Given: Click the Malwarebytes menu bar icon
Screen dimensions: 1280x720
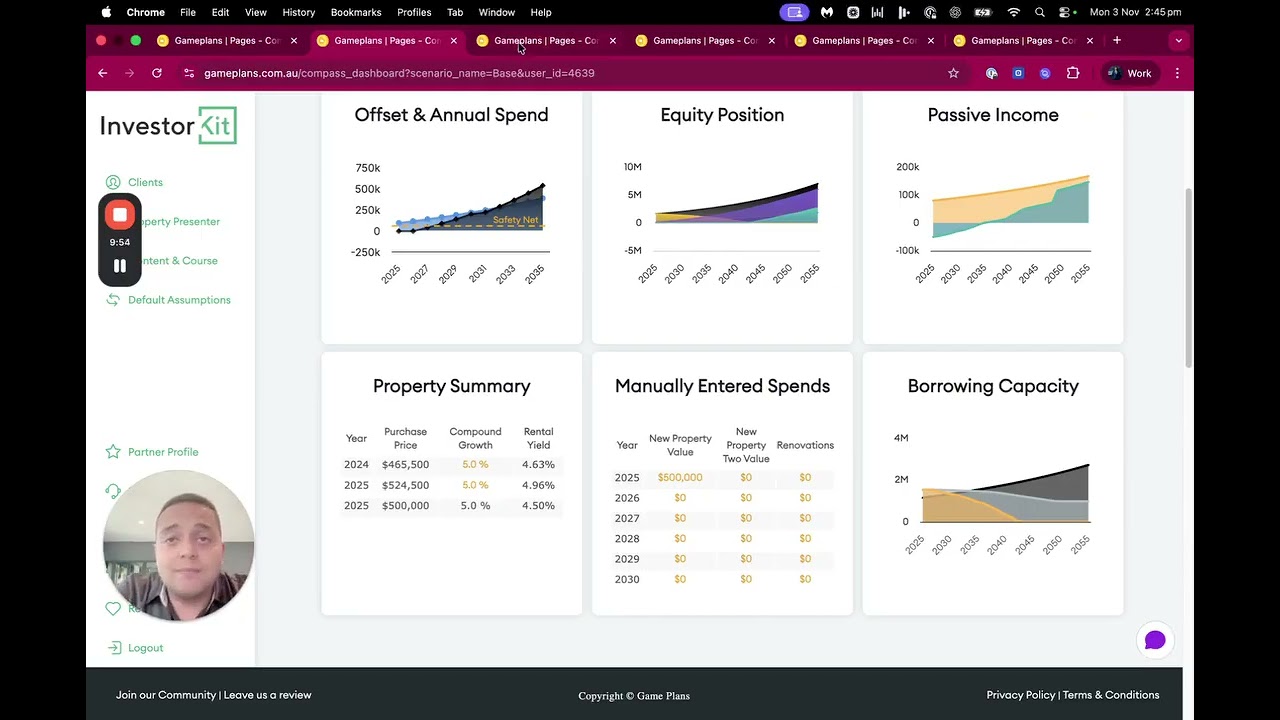Looking at the screenshot, I should pos(827,12).
